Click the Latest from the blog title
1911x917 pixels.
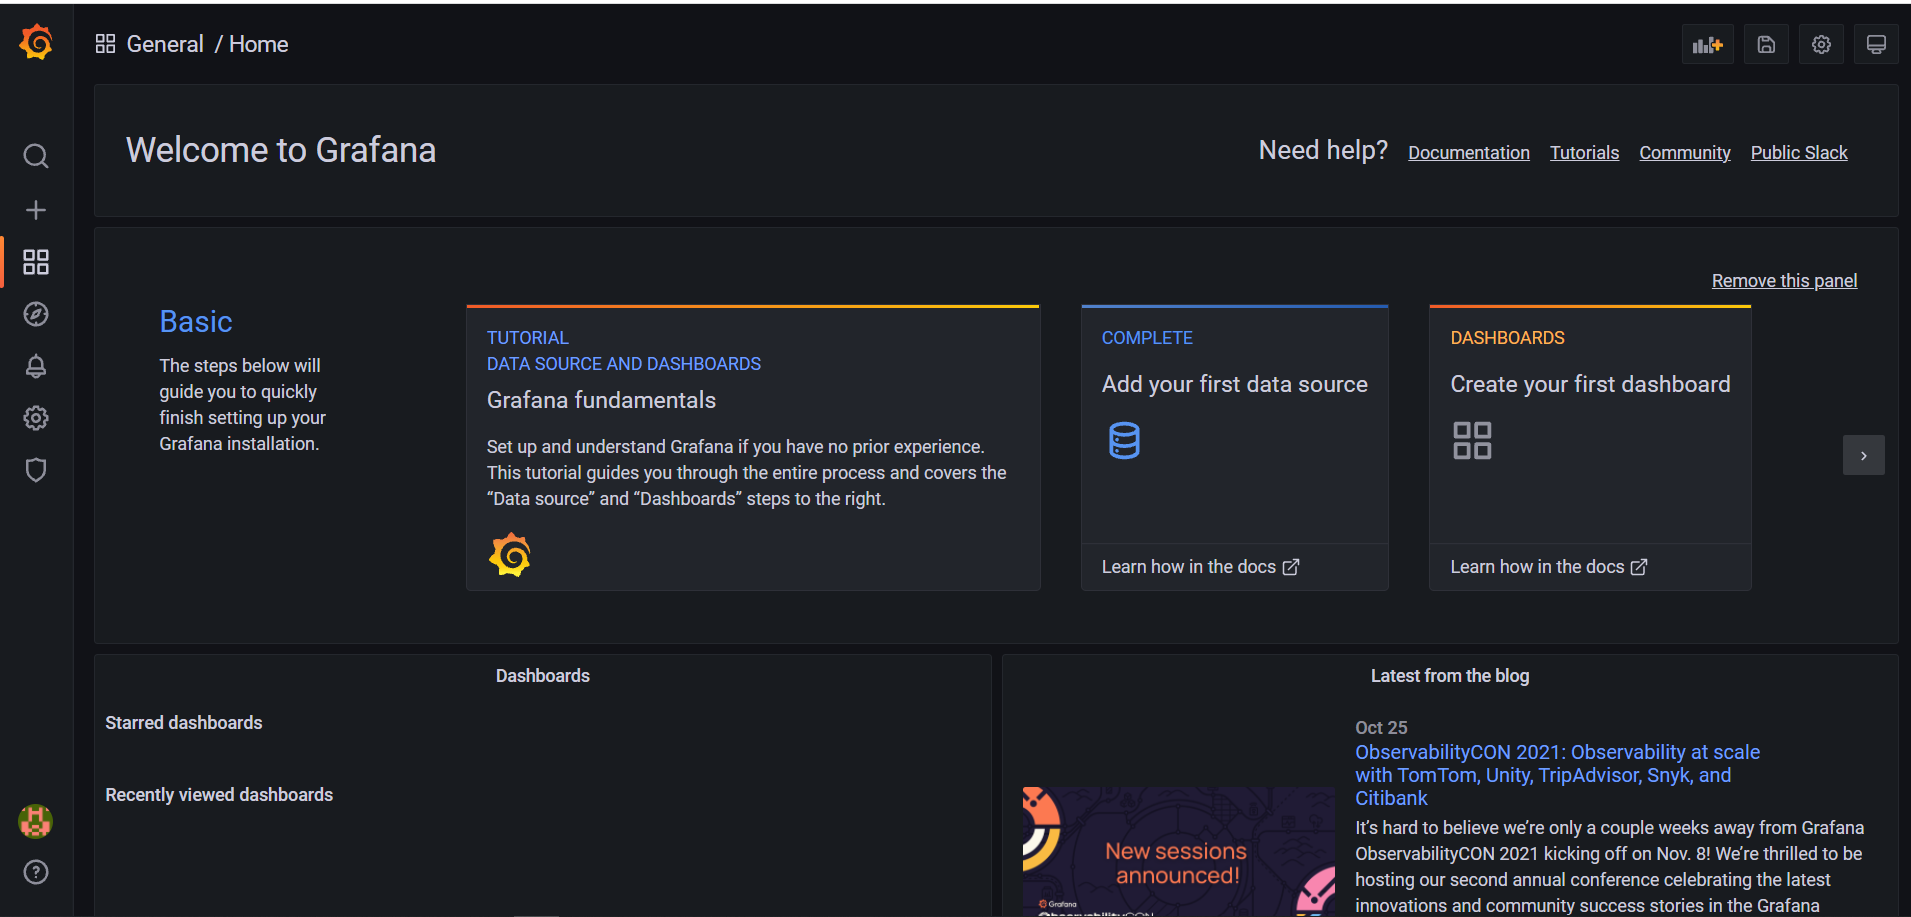[x=1450, y=676]
